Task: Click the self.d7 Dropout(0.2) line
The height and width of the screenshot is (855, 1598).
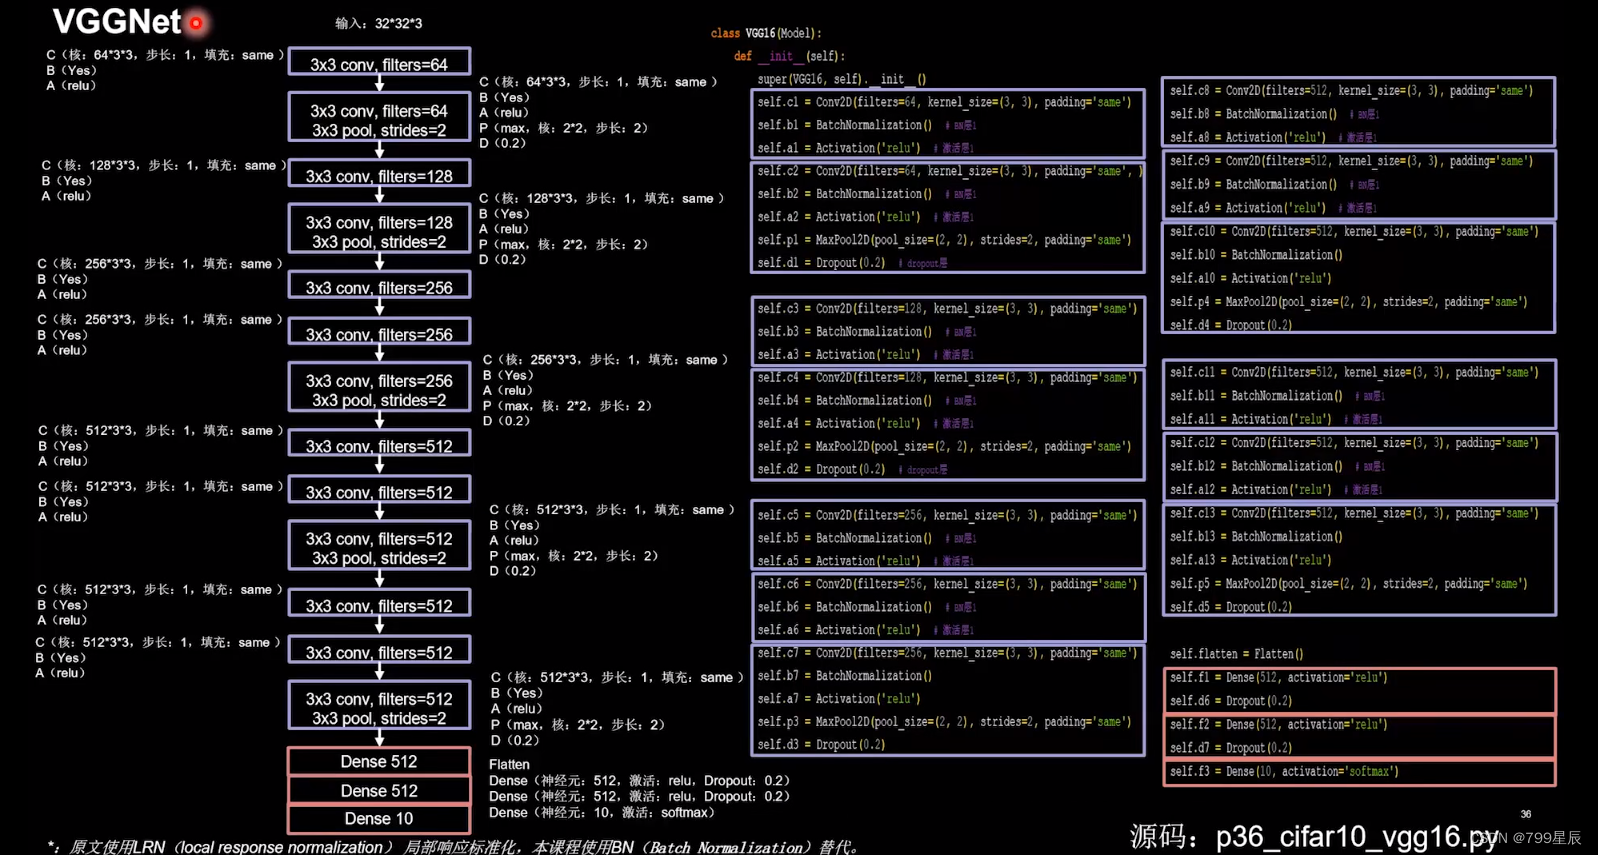Action: point(1231,749)
